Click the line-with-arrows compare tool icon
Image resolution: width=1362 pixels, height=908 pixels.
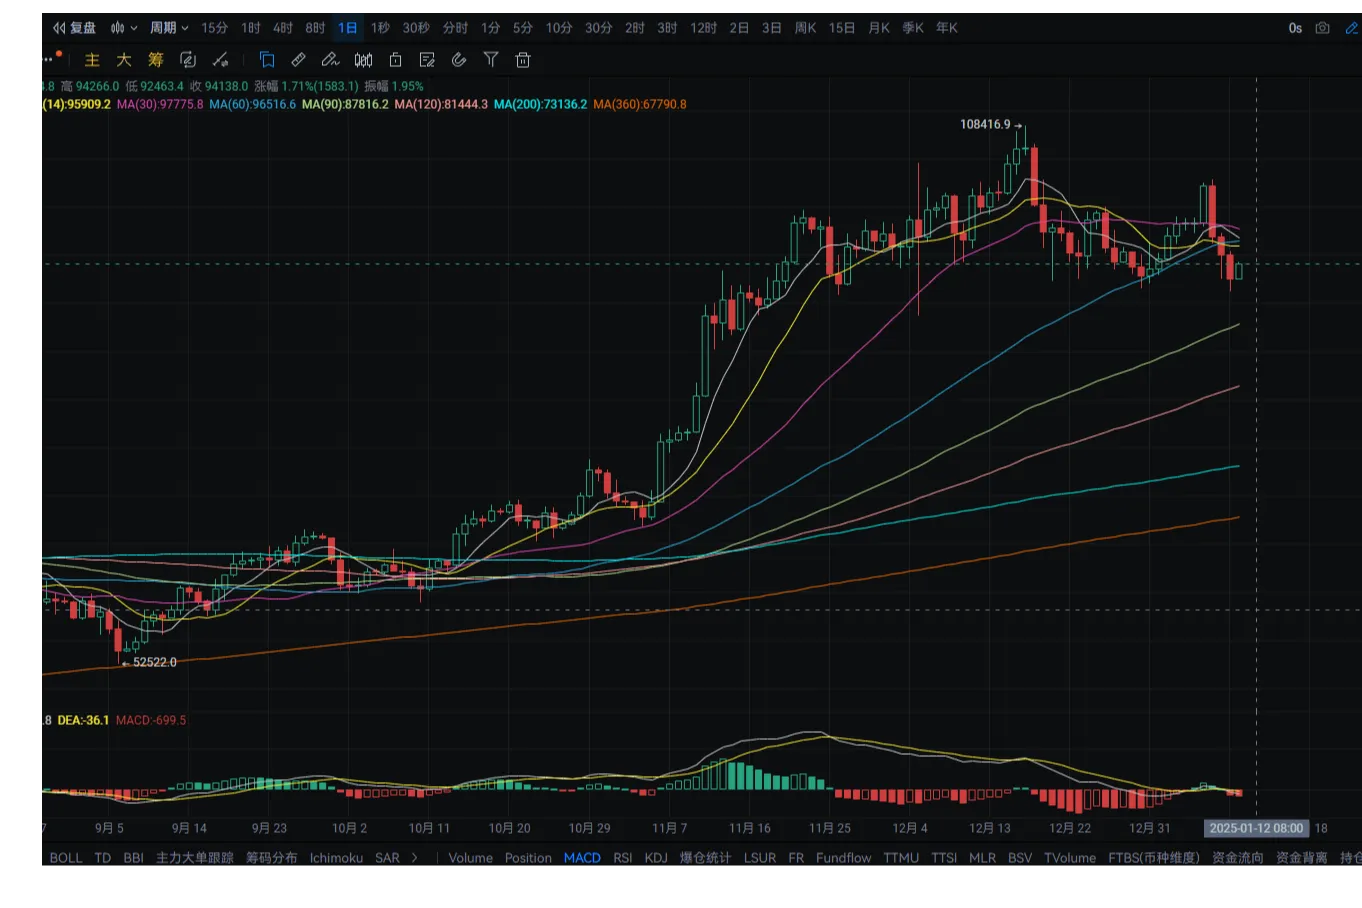pos(221,60)
